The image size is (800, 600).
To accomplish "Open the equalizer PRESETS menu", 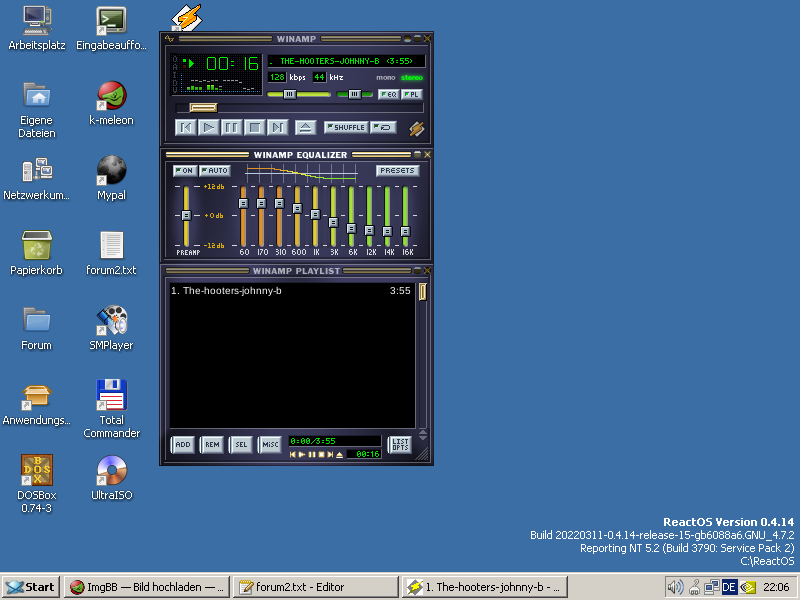I will point(397,170).
